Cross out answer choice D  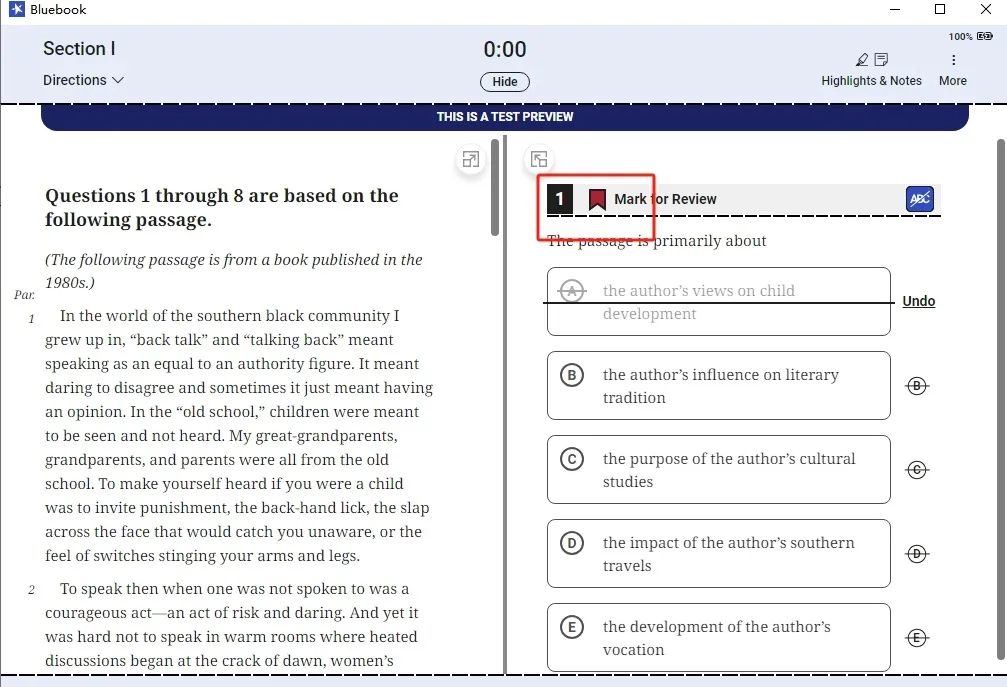[916, 554]
